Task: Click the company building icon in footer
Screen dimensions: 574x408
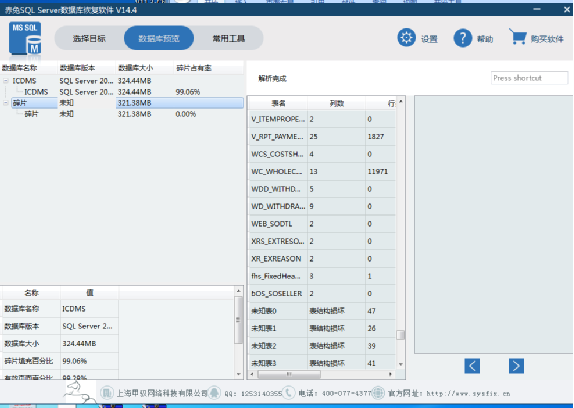Action: [107, 393]
